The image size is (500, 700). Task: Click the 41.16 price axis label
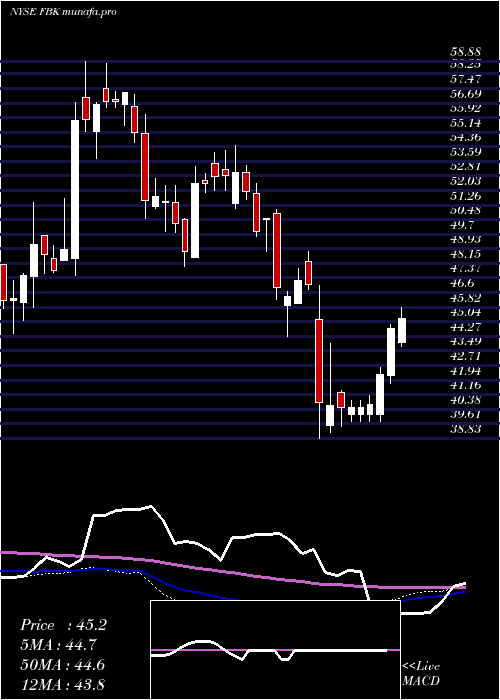(x=465, y=384)
